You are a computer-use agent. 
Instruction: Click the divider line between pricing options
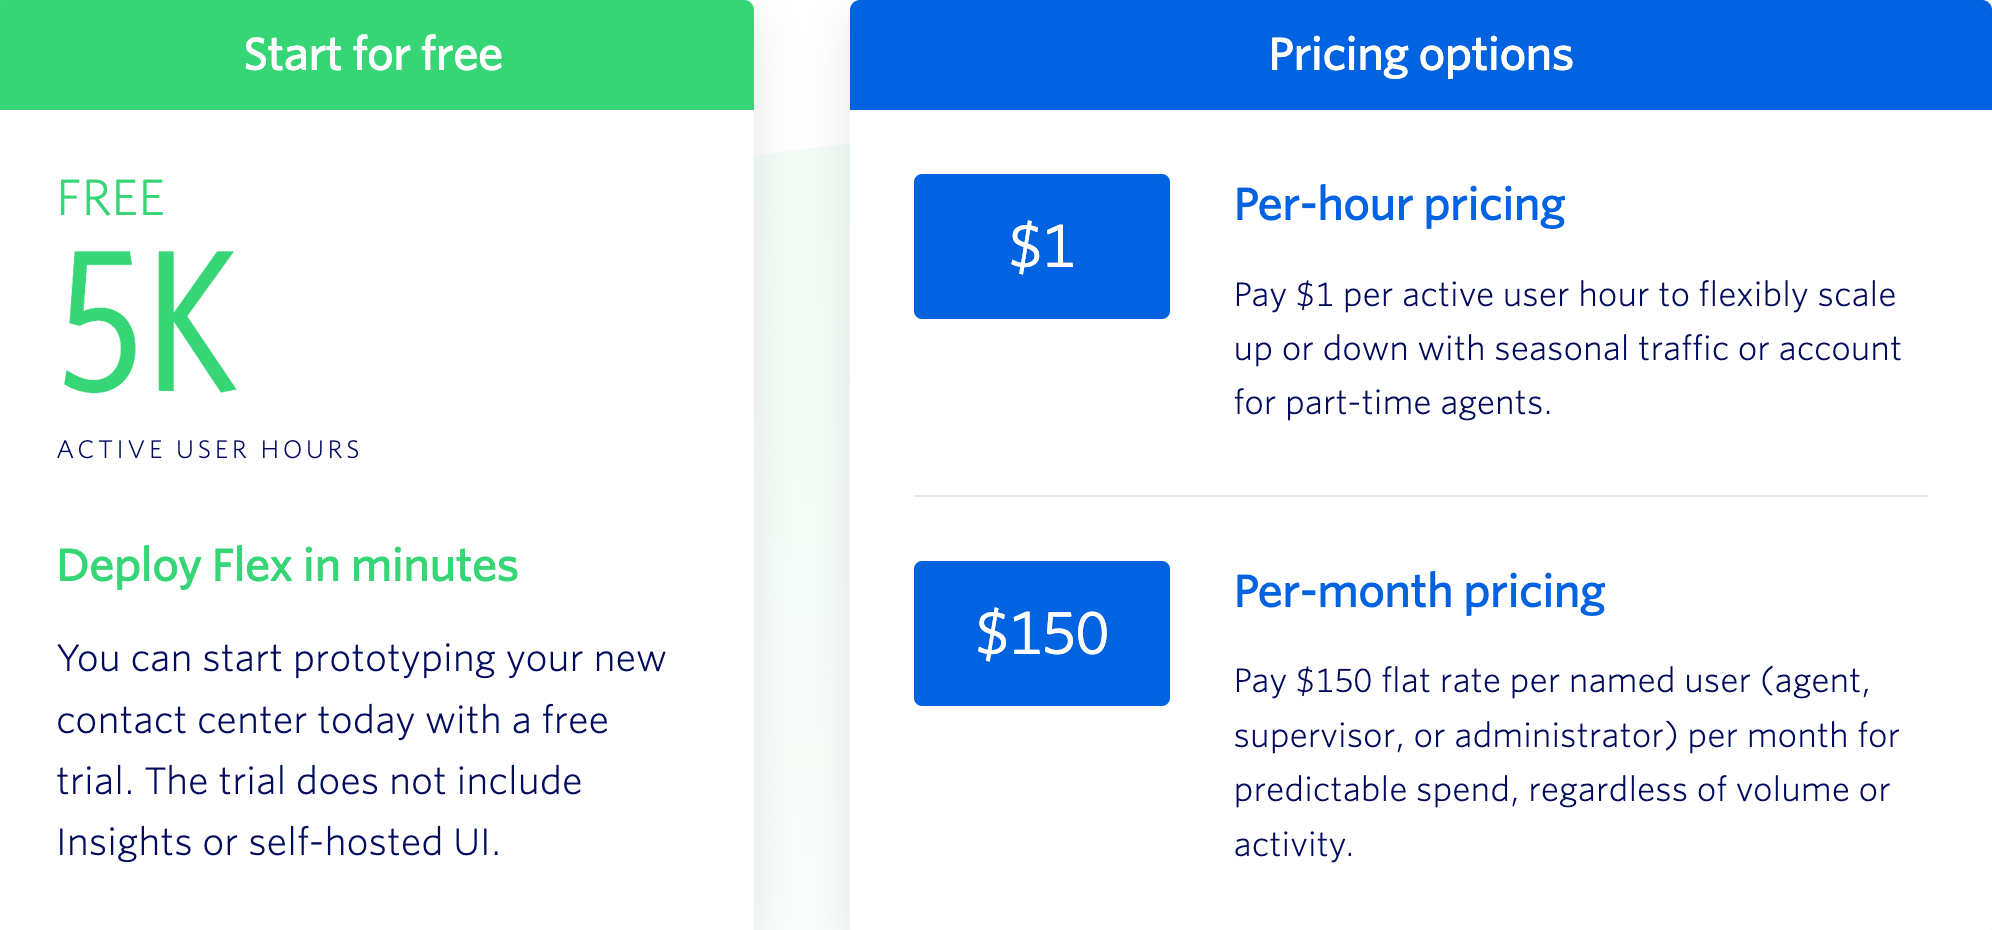(x=1421, y=495)
